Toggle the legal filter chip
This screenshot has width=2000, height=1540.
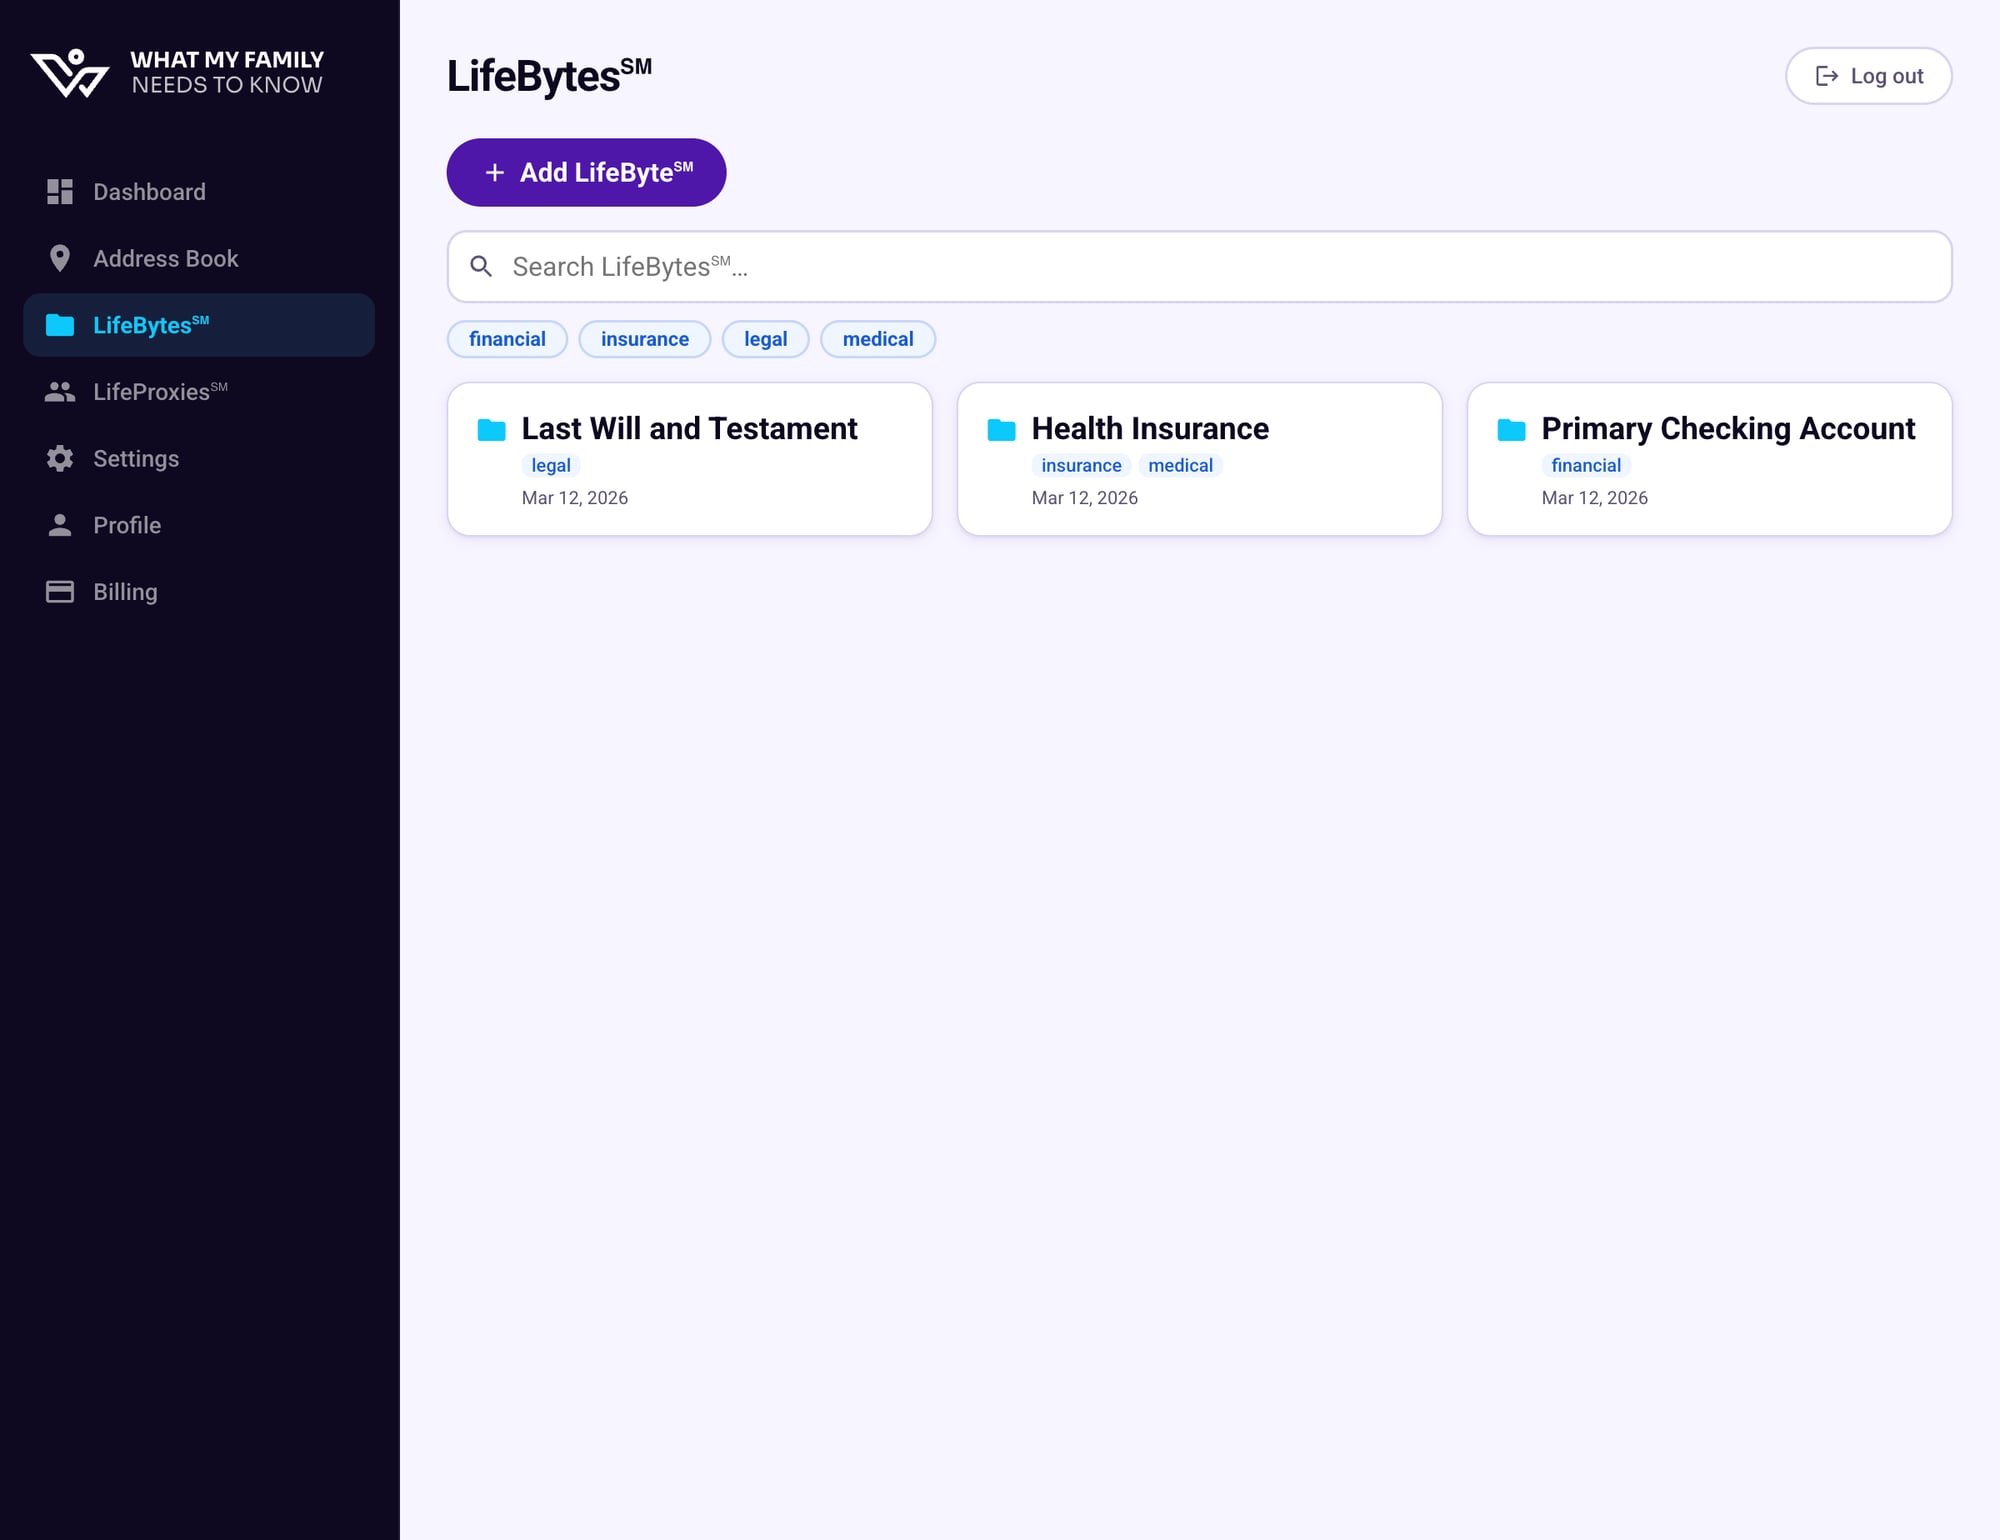765,339
